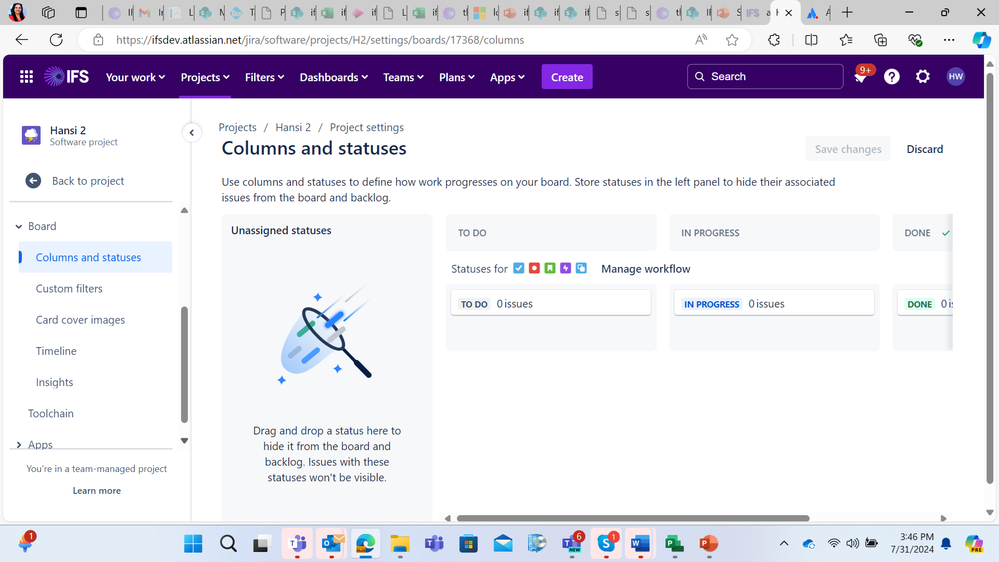Click the sidebar vertical scrollbar thumb

point(185,364)
